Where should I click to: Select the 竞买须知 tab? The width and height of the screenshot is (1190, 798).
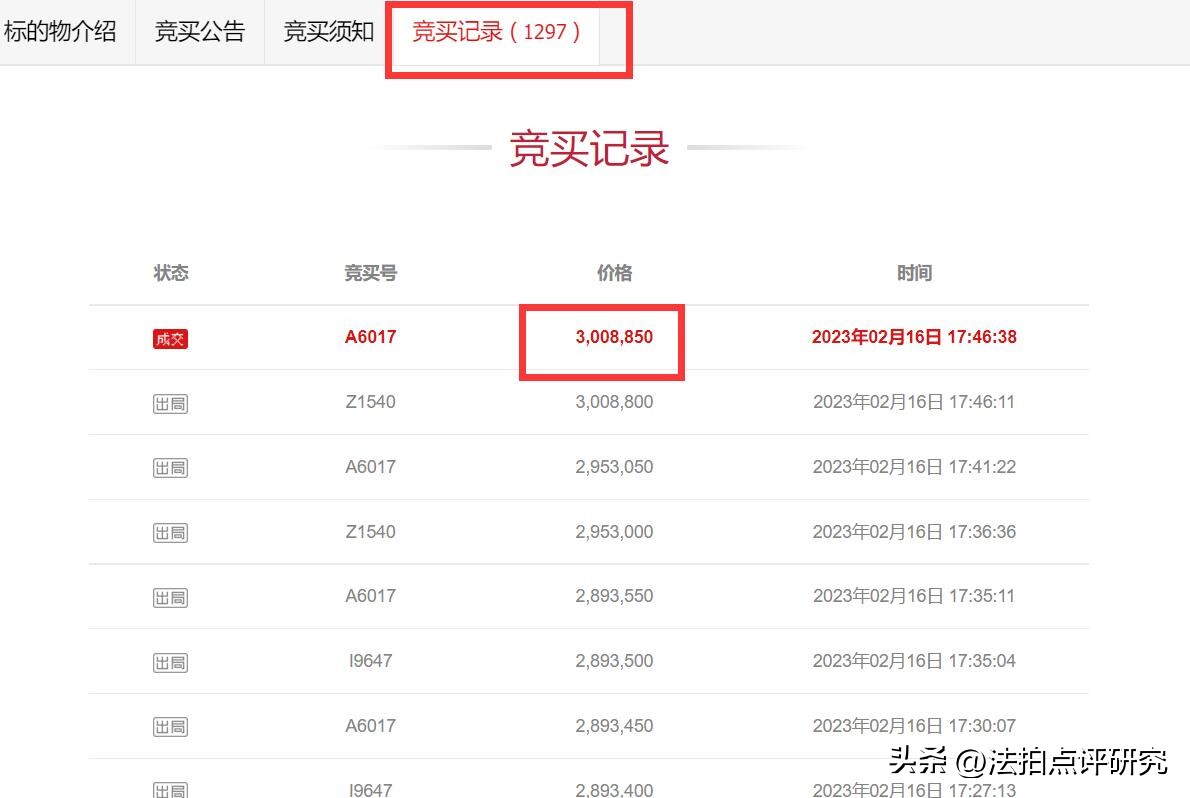pyautogui.click(x=326, y=31)
